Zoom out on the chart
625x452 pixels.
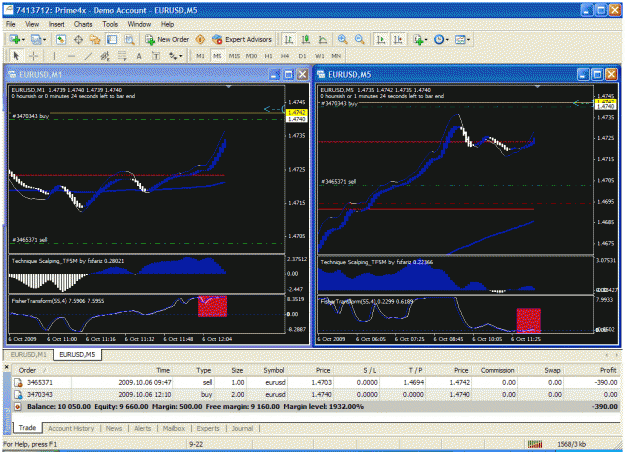coord(359,39)
